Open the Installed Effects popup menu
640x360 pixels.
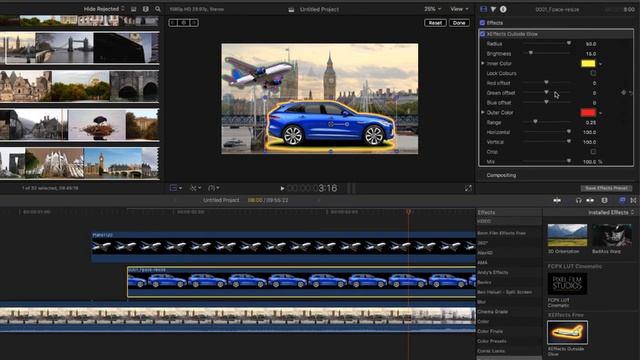tap(611, 213)
